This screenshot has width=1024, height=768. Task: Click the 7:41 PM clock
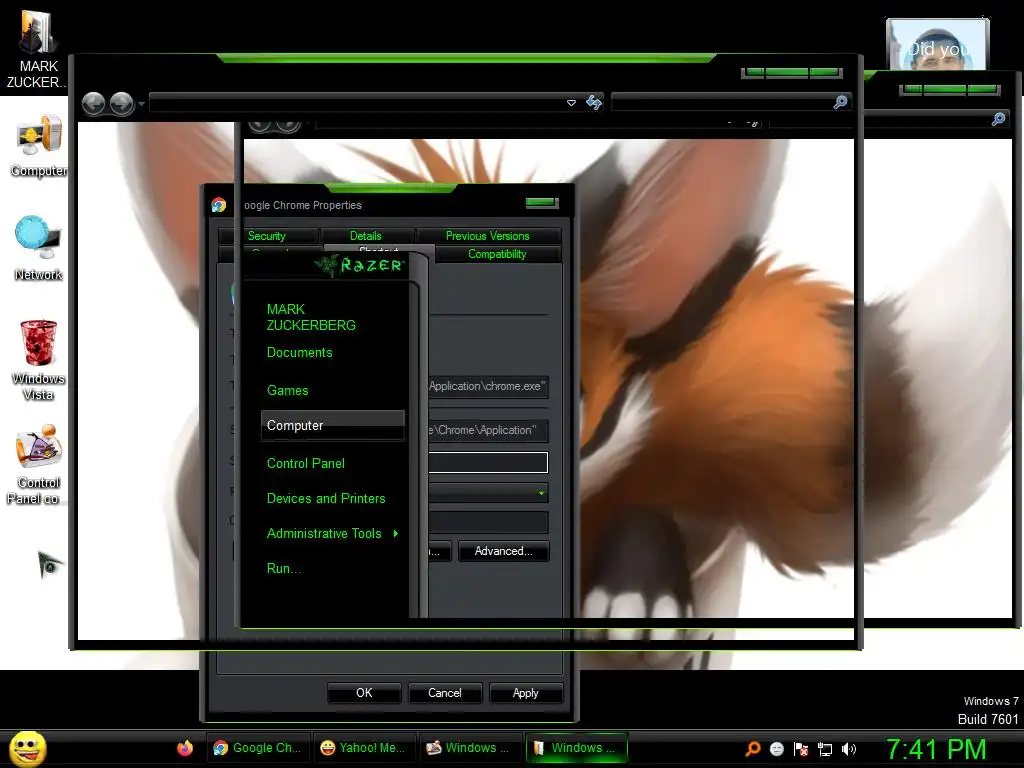click(x=936, y=749)
